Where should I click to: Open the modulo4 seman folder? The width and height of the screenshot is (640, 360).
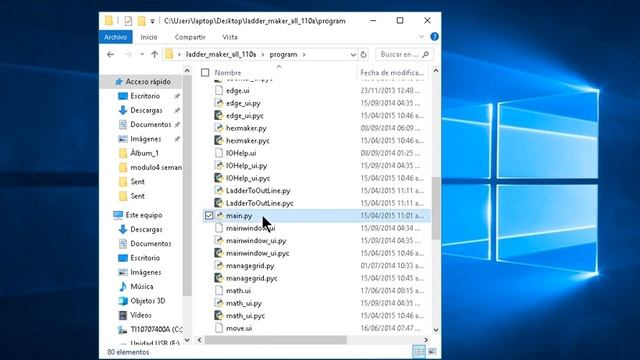pos(156,167)
